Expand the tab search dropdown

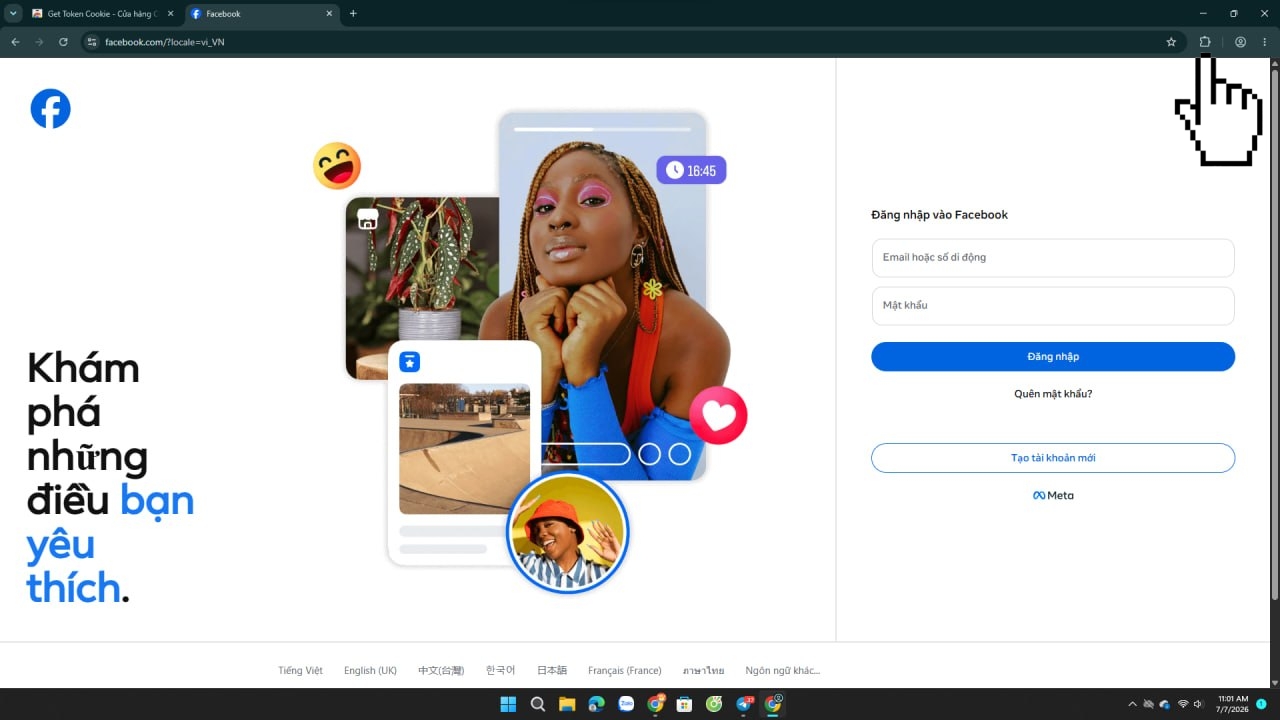point(13,14)
